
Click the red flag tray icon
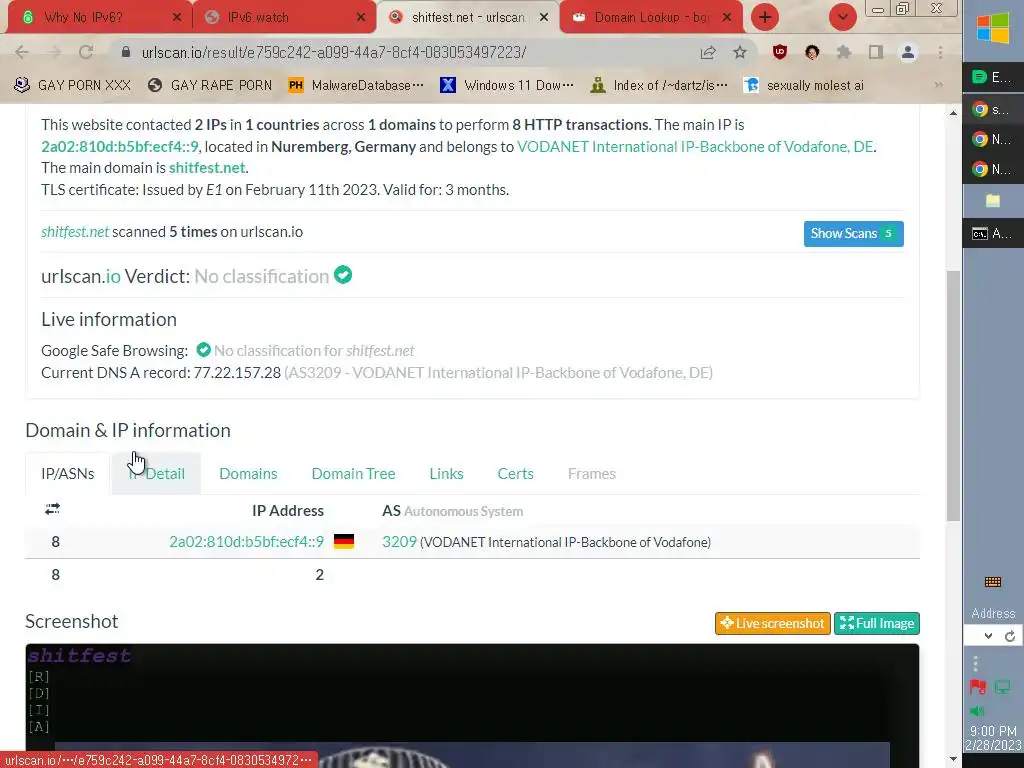point(978,687)
